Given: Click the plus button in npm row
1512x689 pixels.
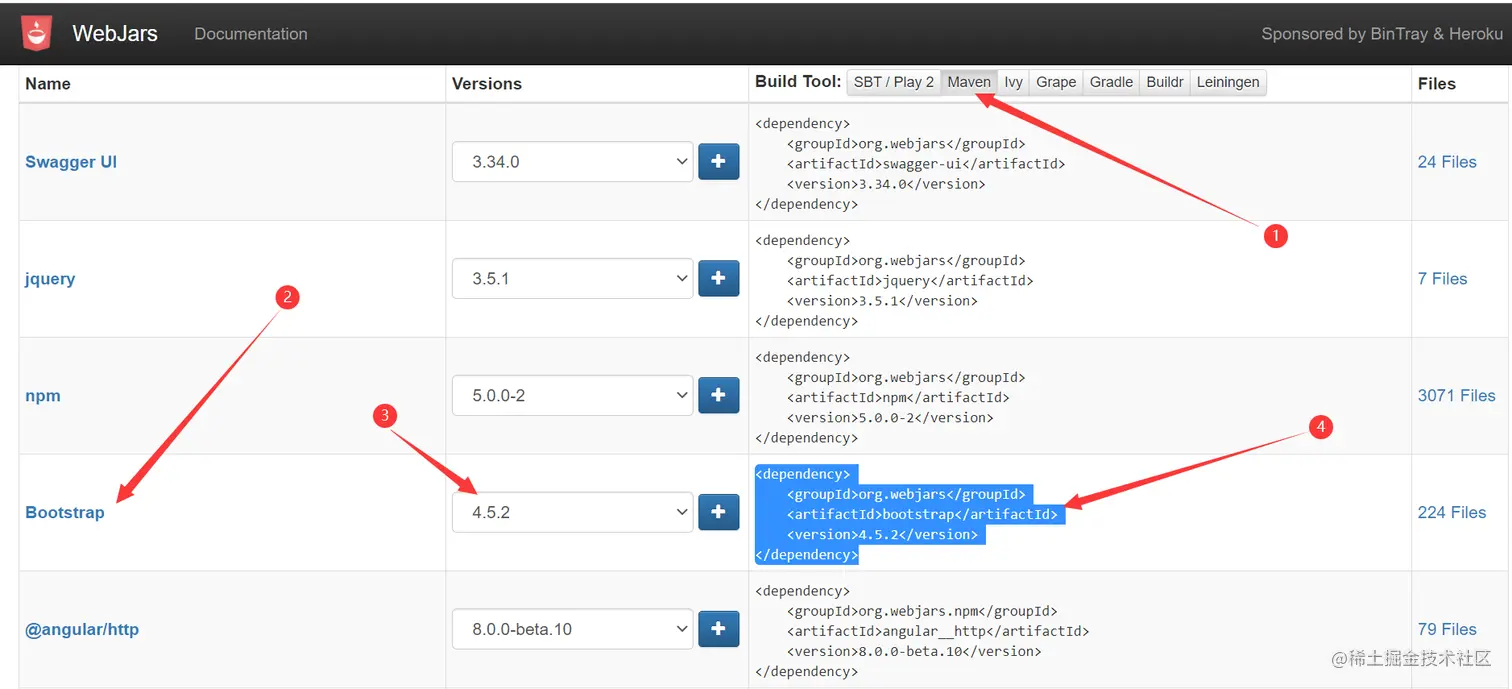Looking at the screenshot, I should point(718,395).
